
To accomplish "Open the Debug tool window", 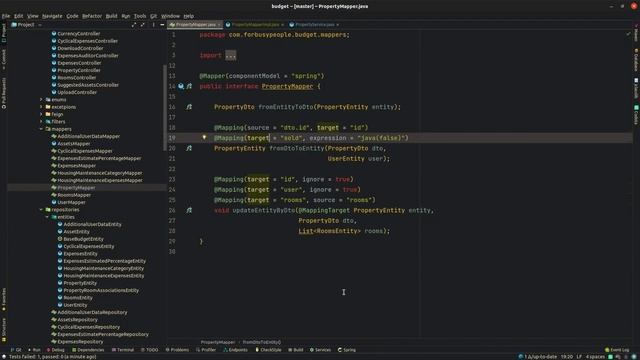I will [x=56, y=350].
